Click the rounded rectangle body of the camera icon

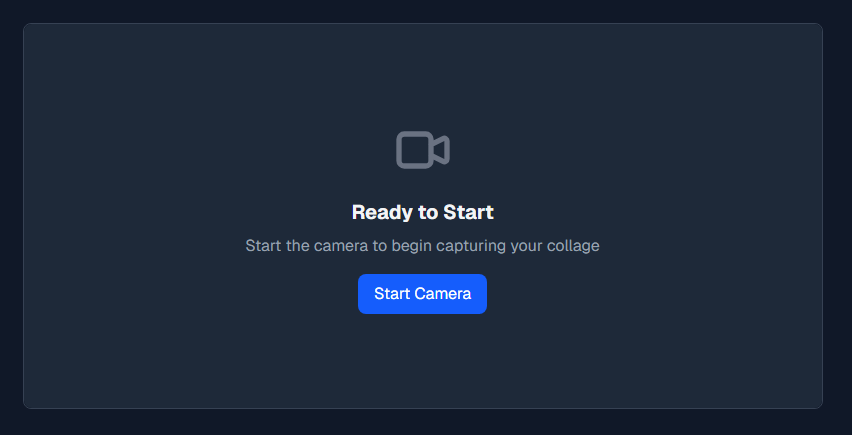coord(415,149)
